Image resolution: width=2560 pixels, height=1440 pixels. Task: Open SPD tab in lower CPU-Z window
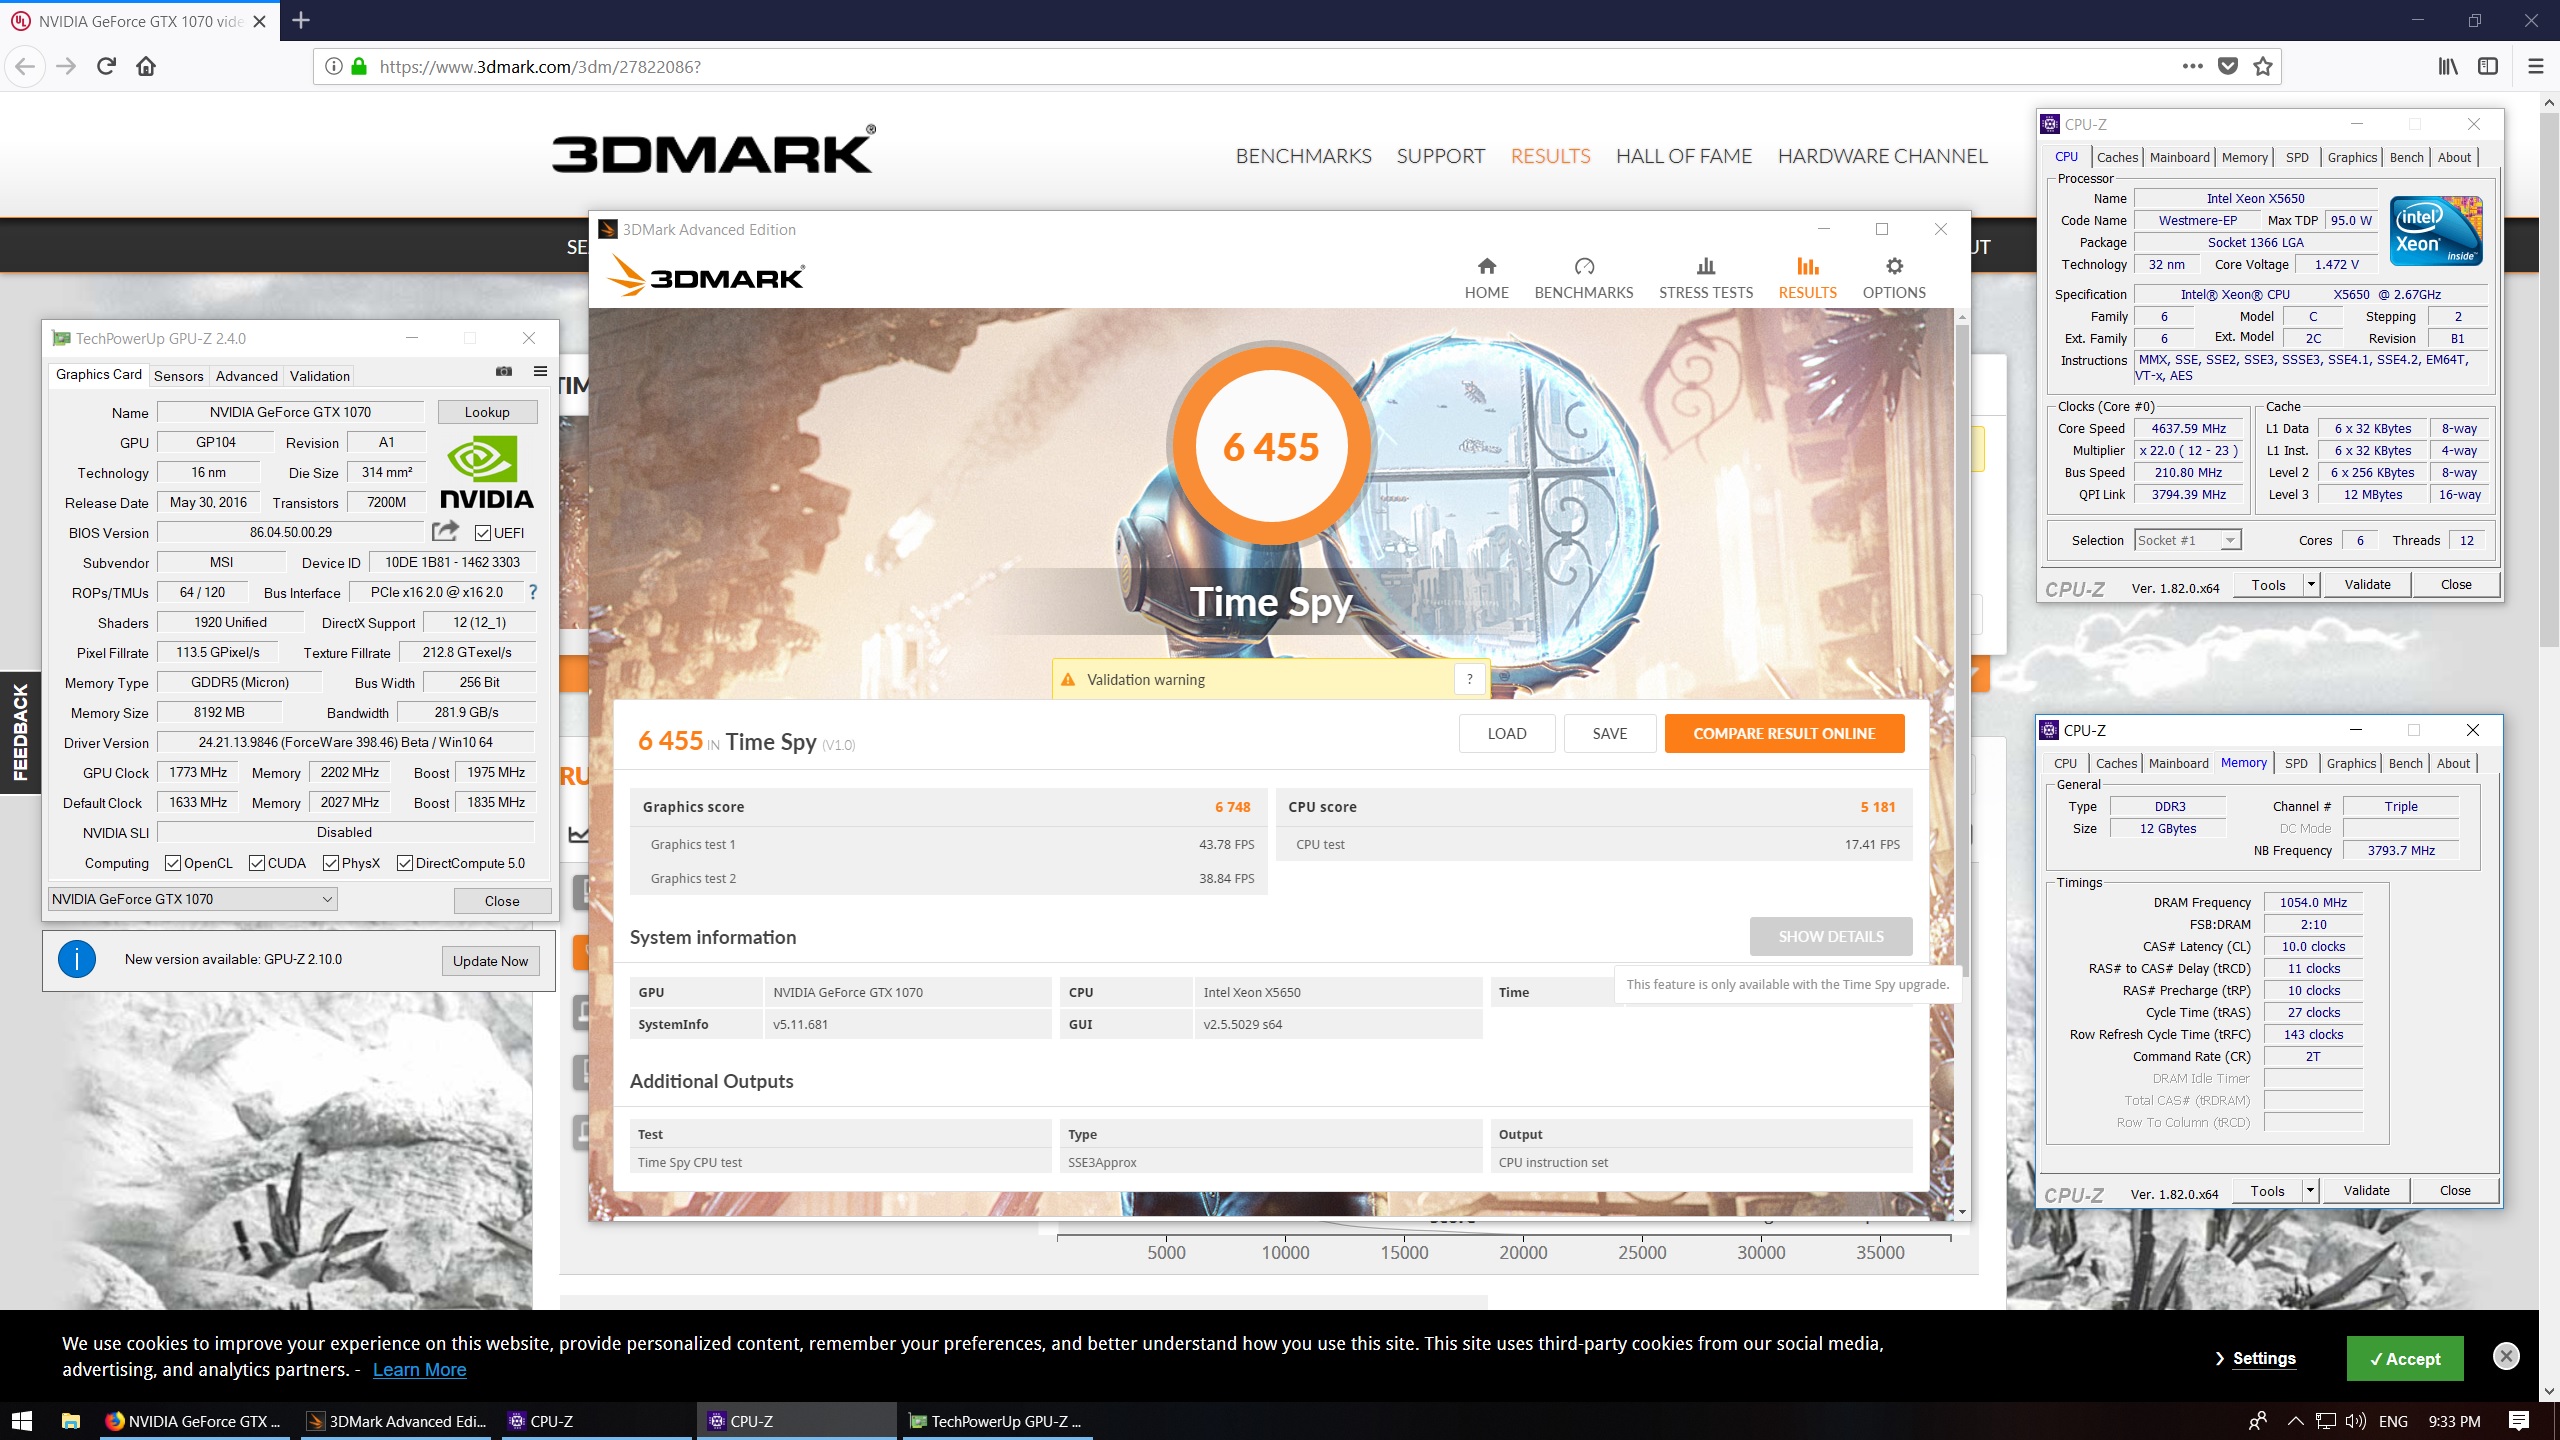point(2297,763)
